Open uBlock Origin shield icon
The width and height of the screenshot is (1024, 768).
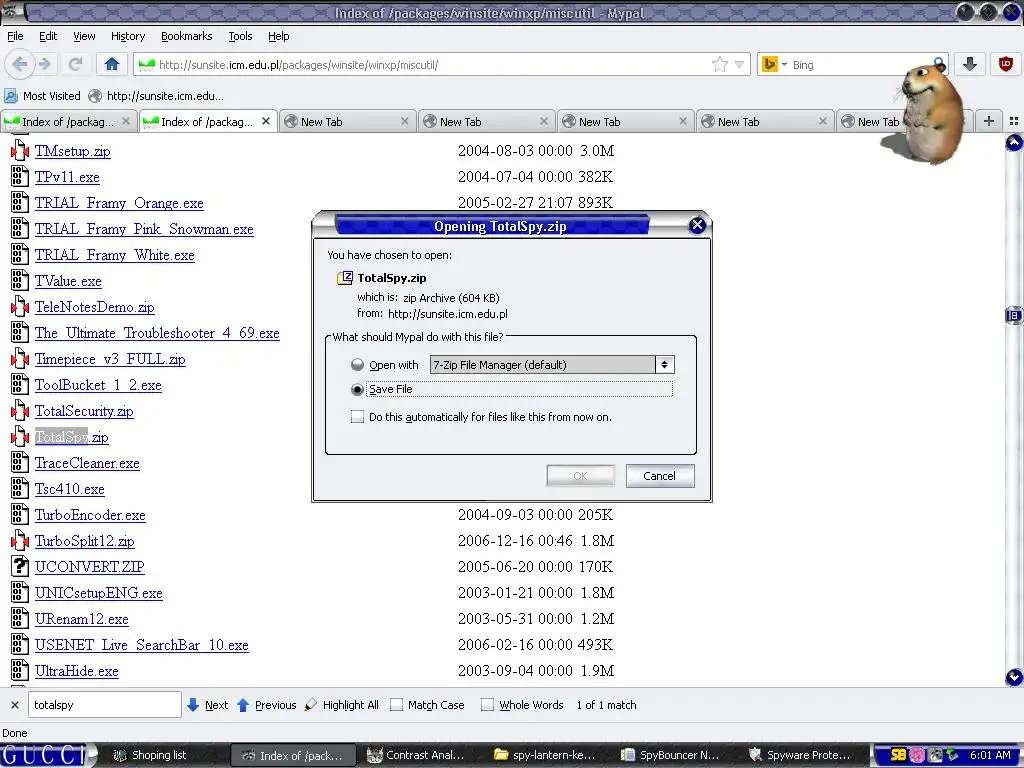[1006, 64]
